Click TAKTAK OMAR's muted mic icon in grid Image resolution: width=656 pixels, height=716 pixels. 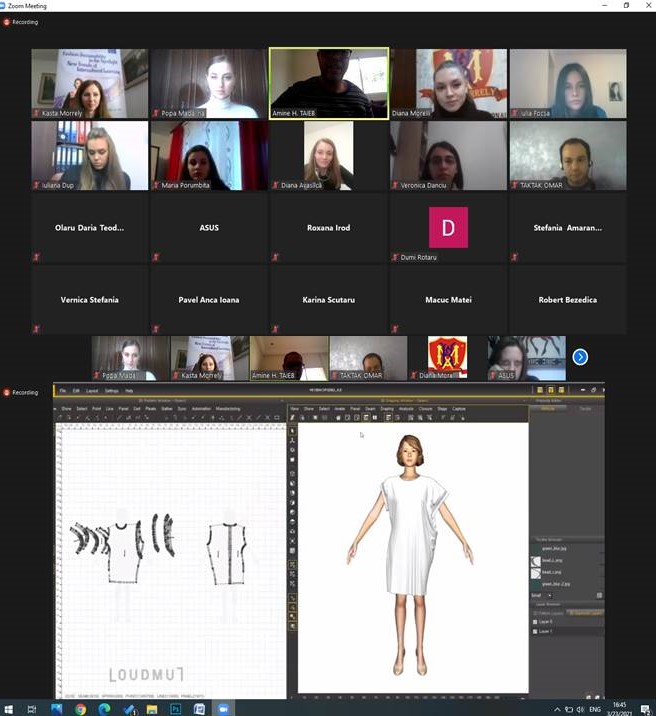tap(514, 185)
